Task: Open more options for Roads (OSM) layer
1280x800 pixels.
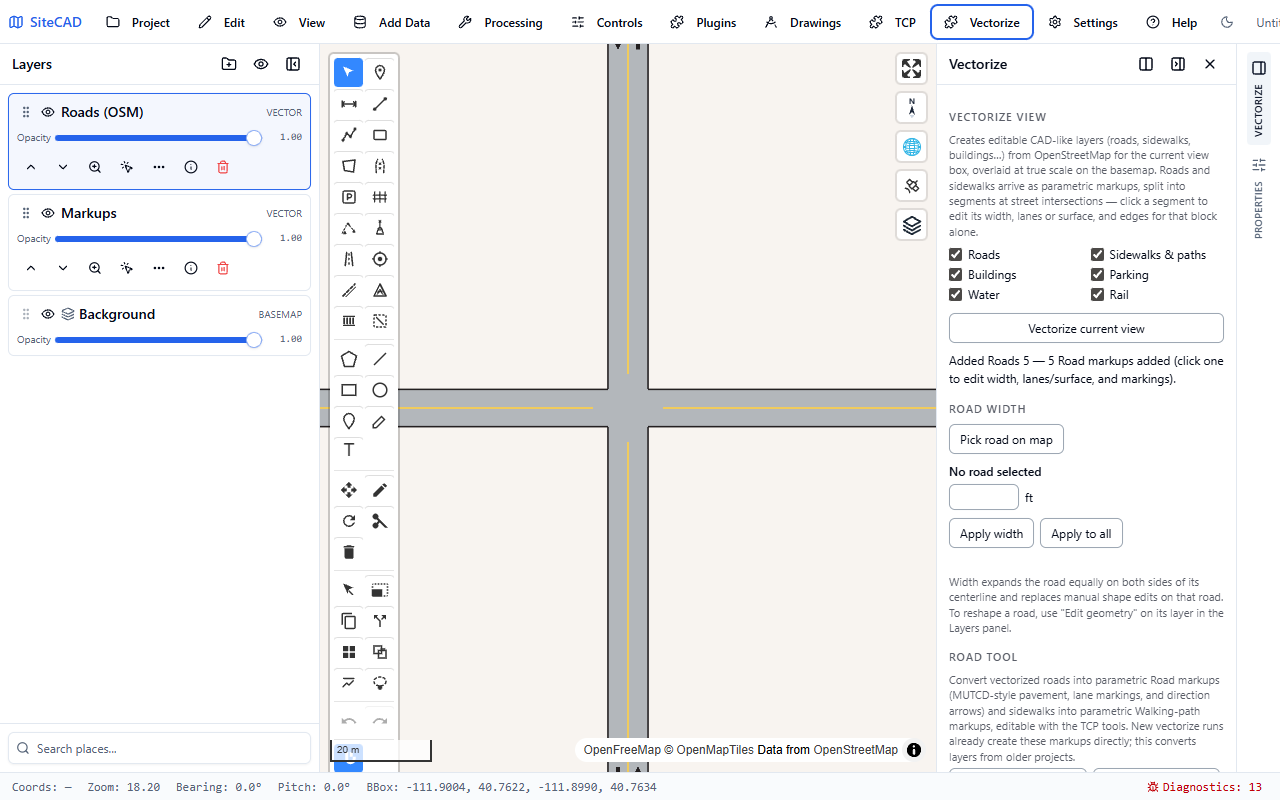Action: click(x=159, y=167)
